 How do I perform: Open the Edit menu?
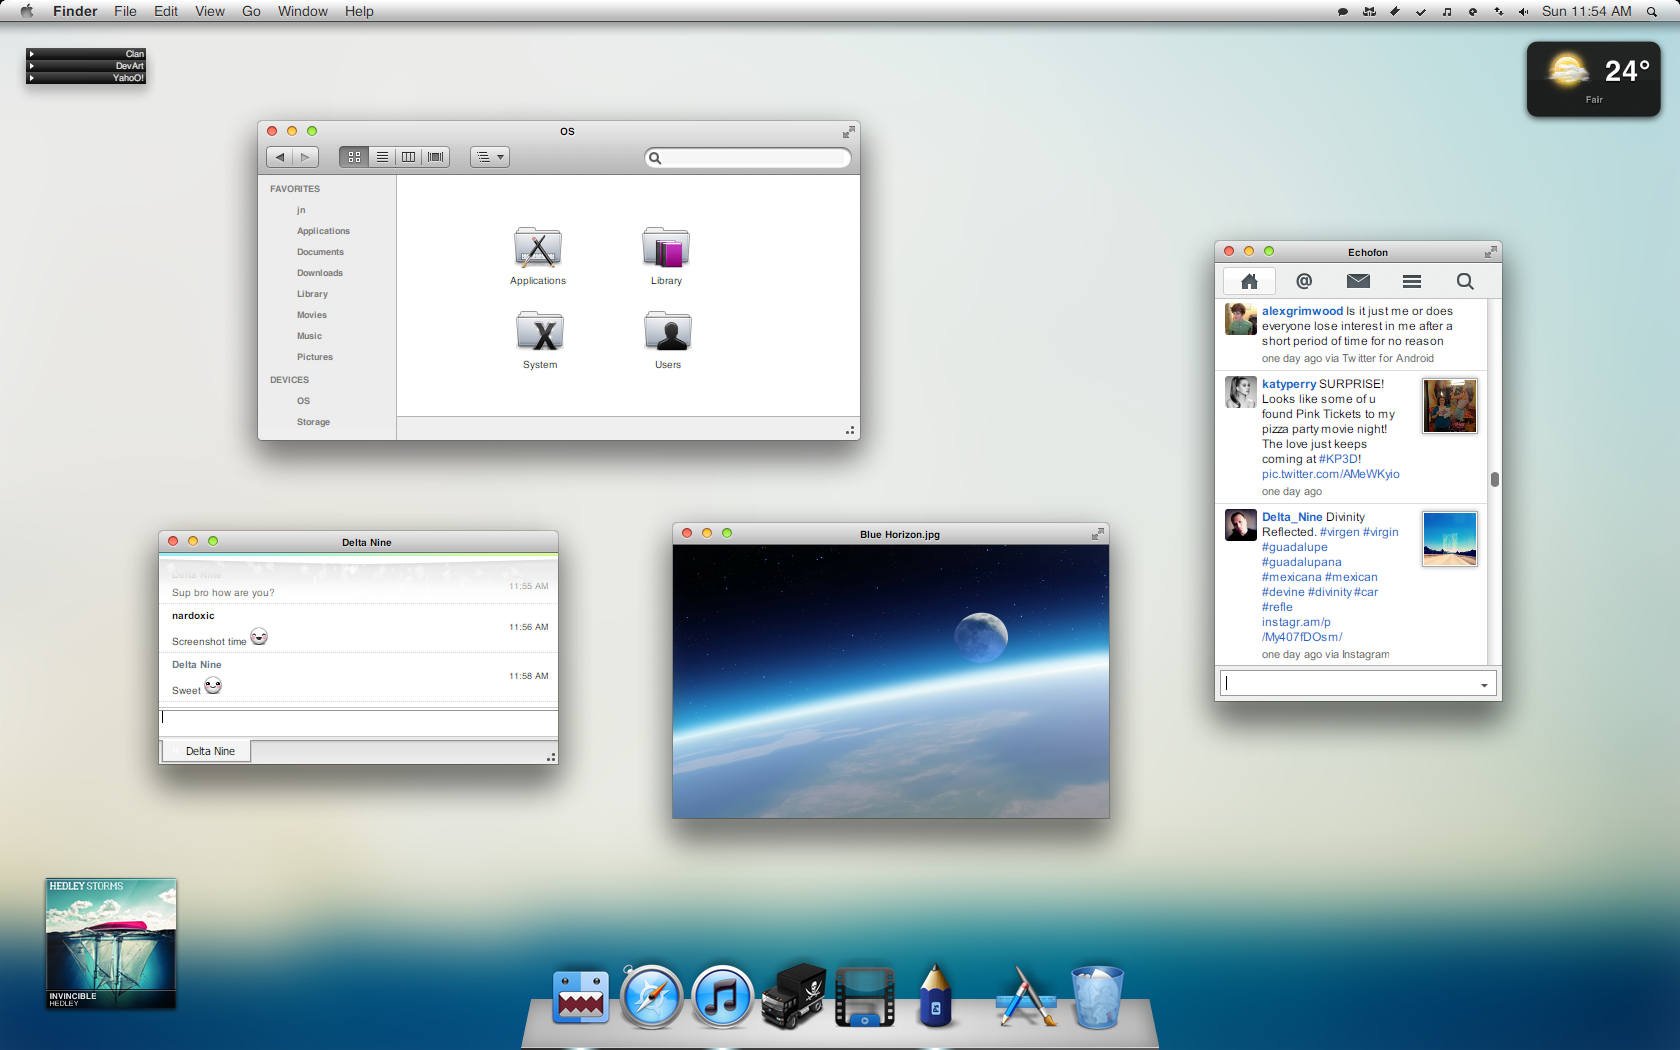(x=166, y=11)
